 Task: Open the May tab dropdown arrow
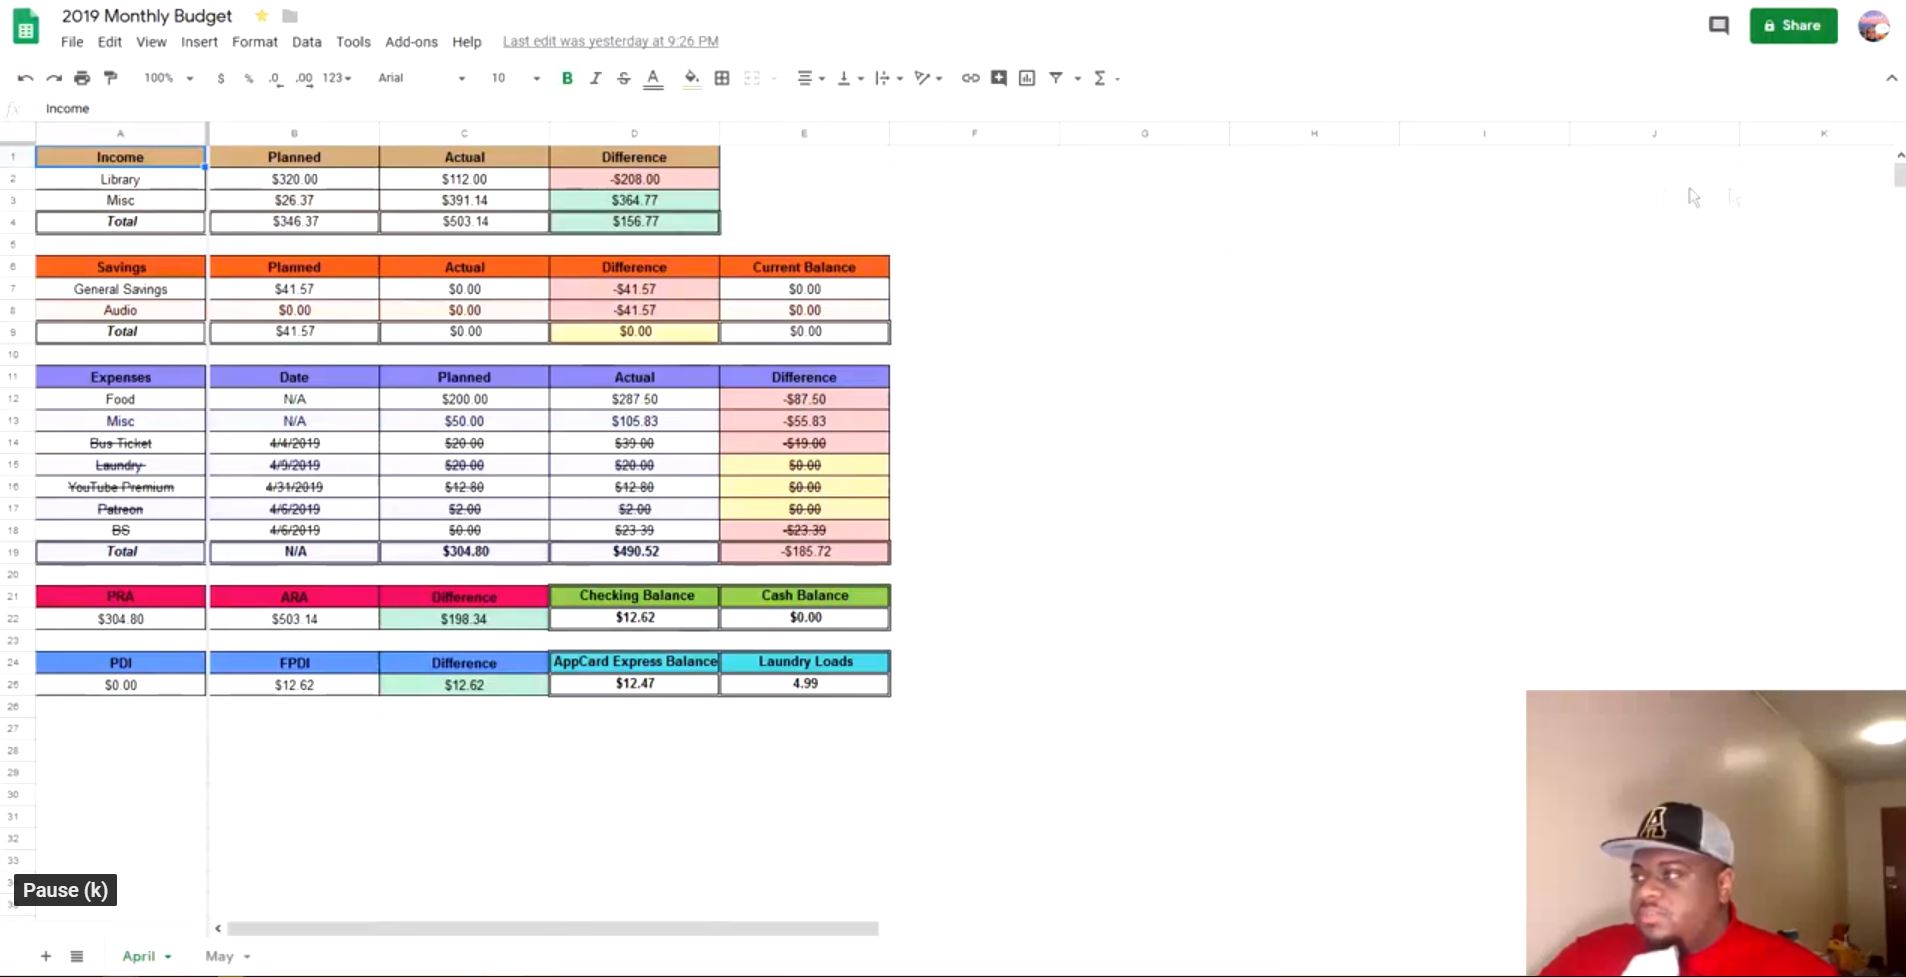click(247, 957)
